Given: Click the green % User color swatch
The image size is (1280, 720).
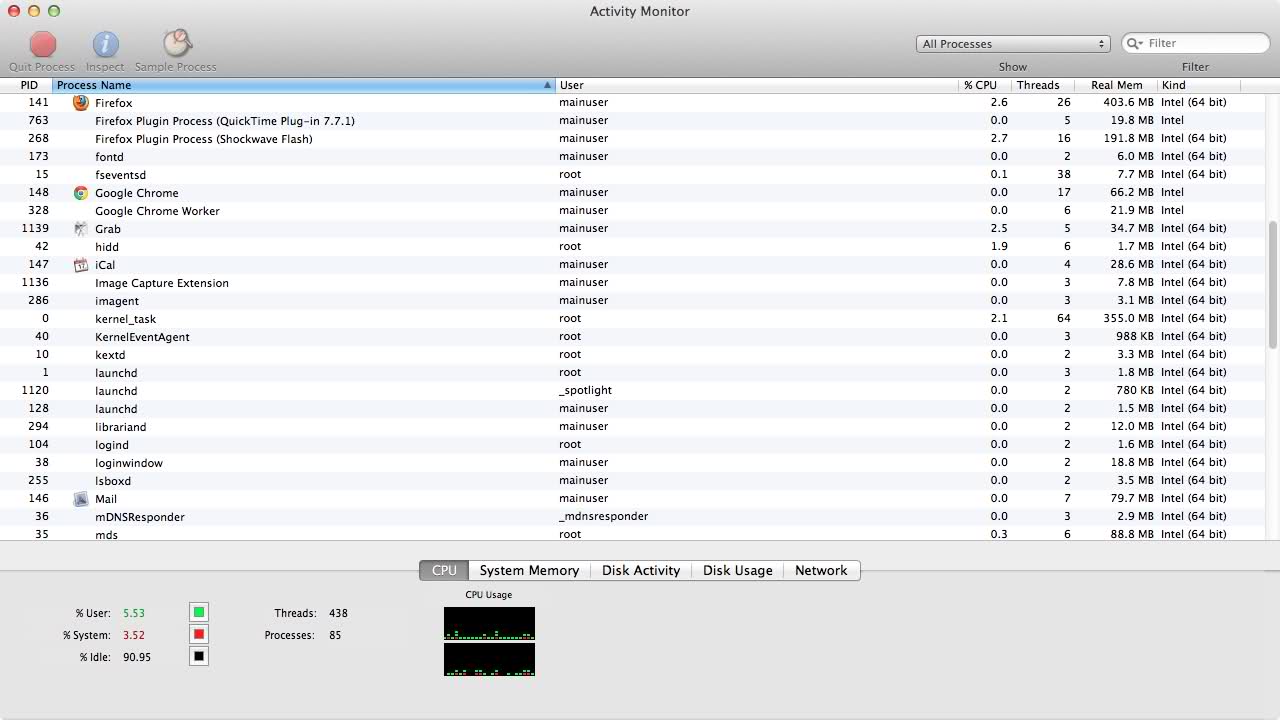Looking at the screenshot, I should 199,612.
